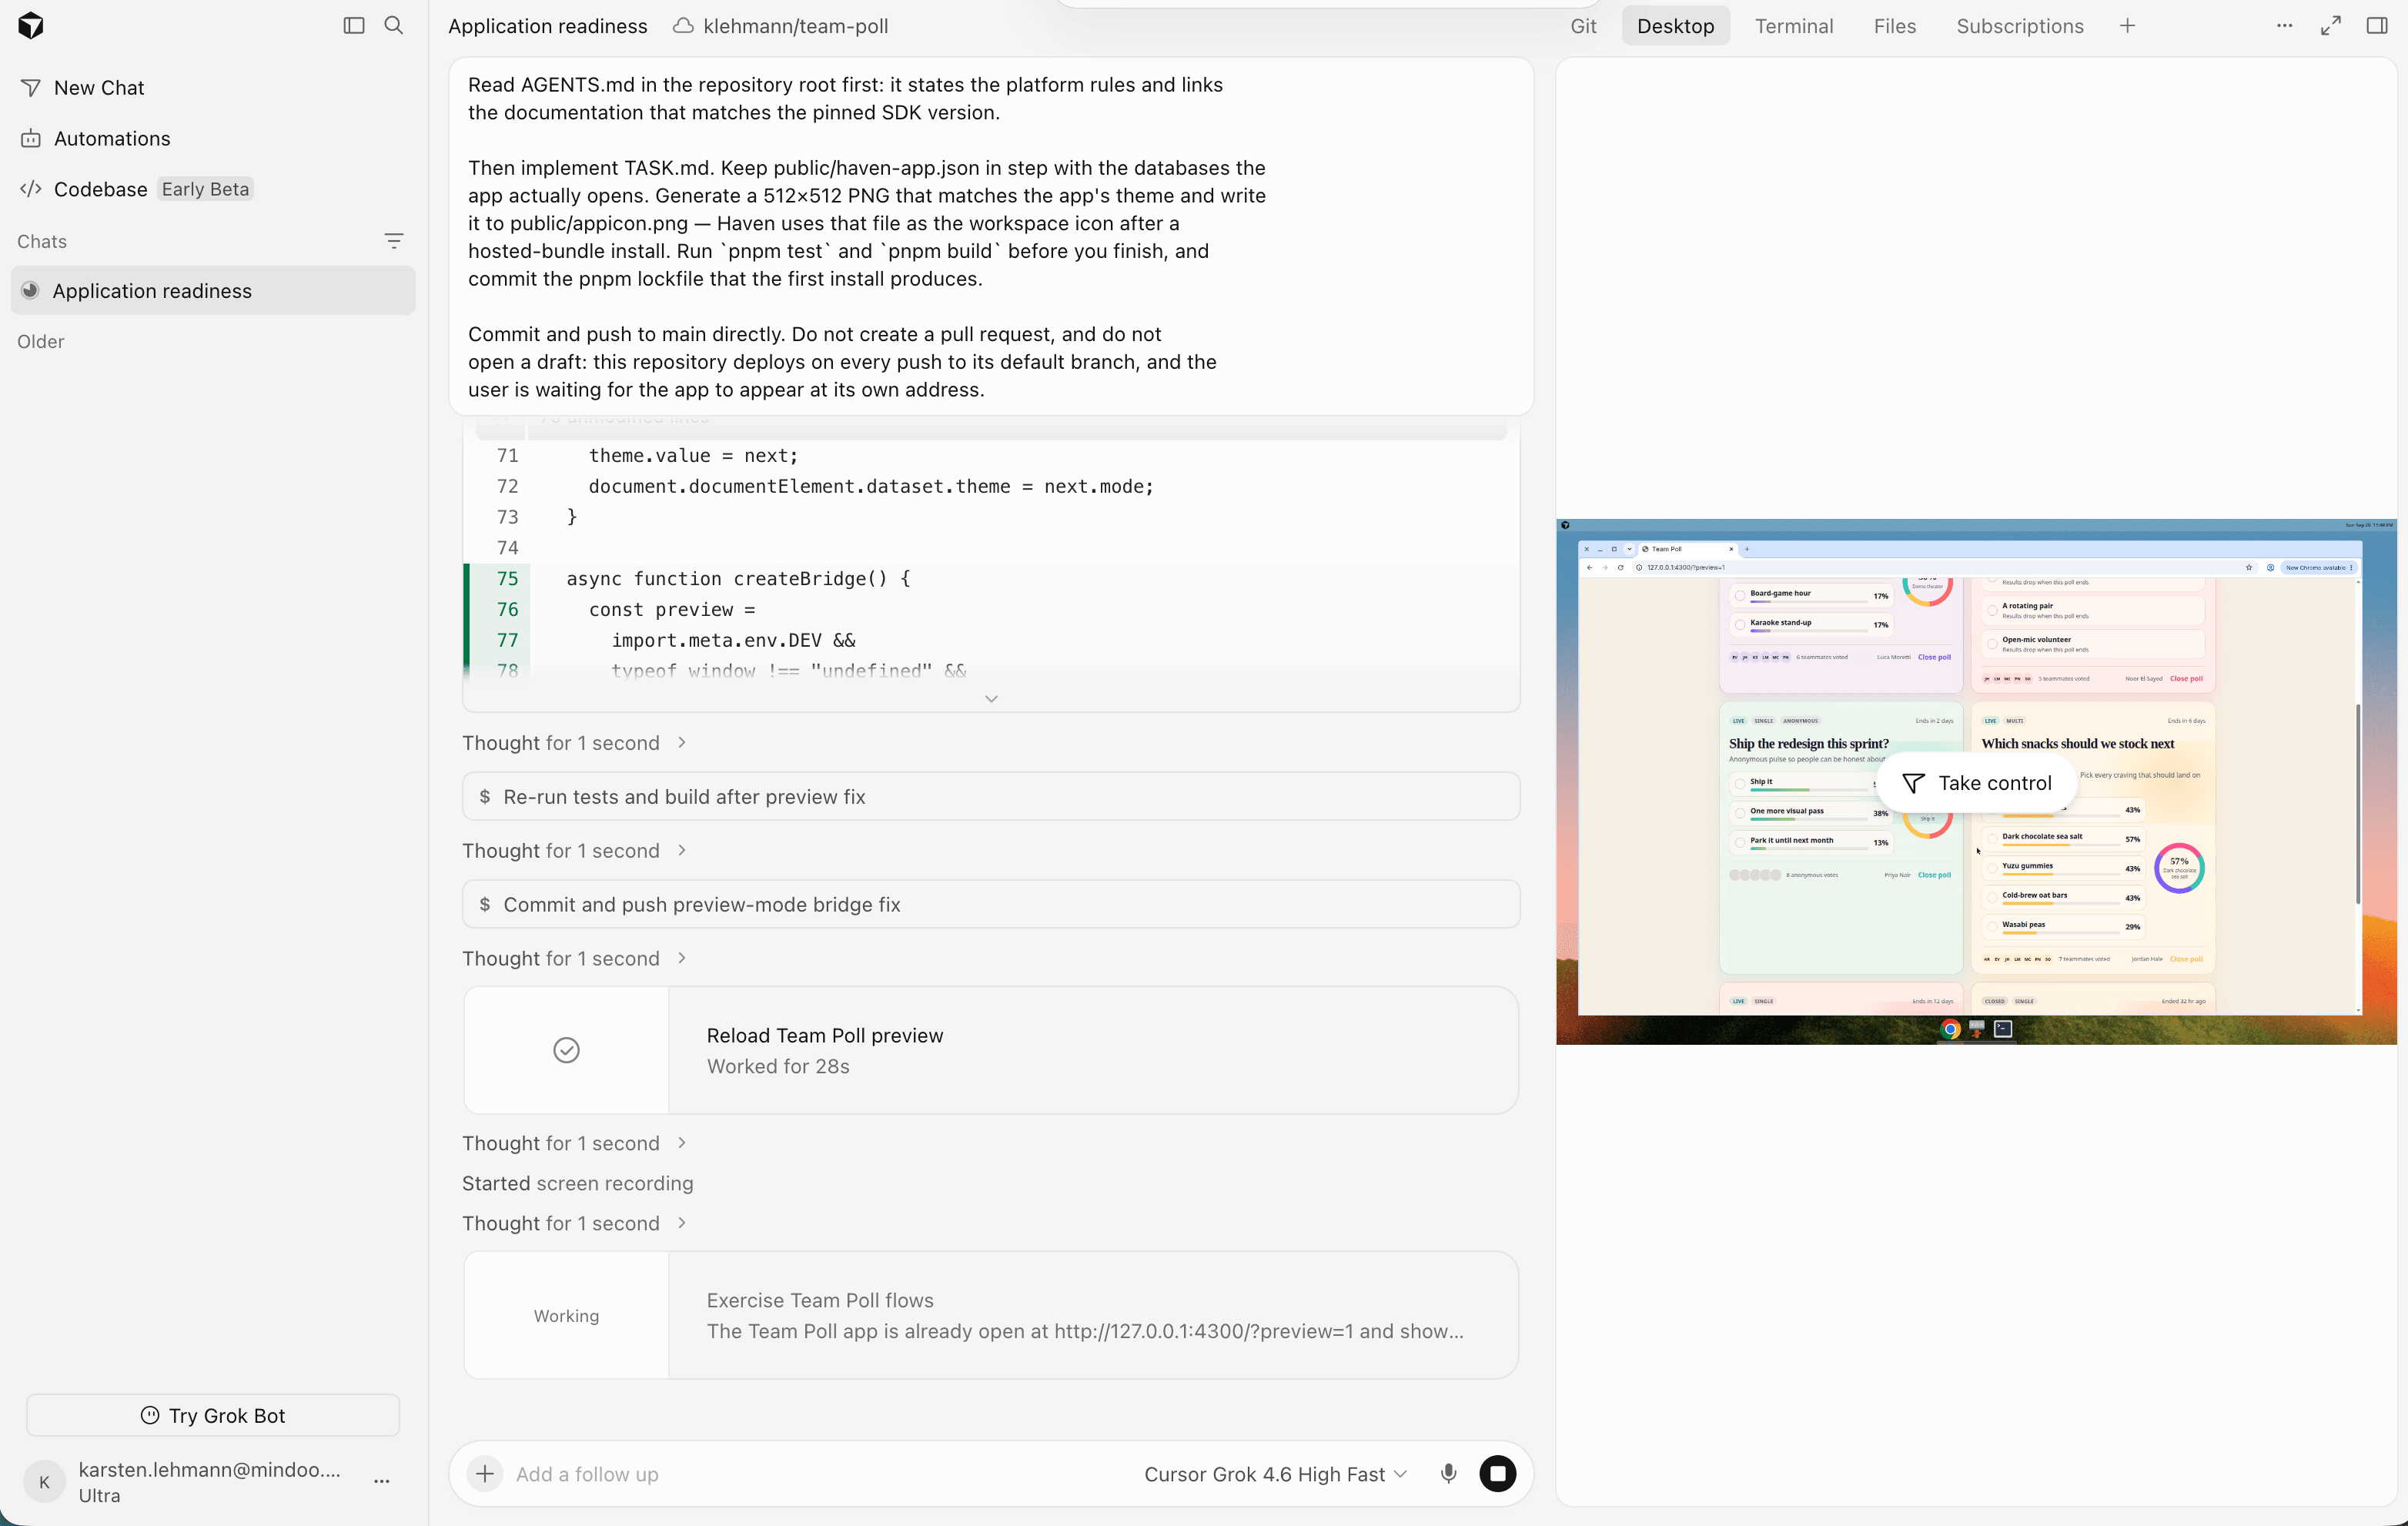
Task: Open tab search dropdown in preview Chrome
Action: tap(1629, 549)
